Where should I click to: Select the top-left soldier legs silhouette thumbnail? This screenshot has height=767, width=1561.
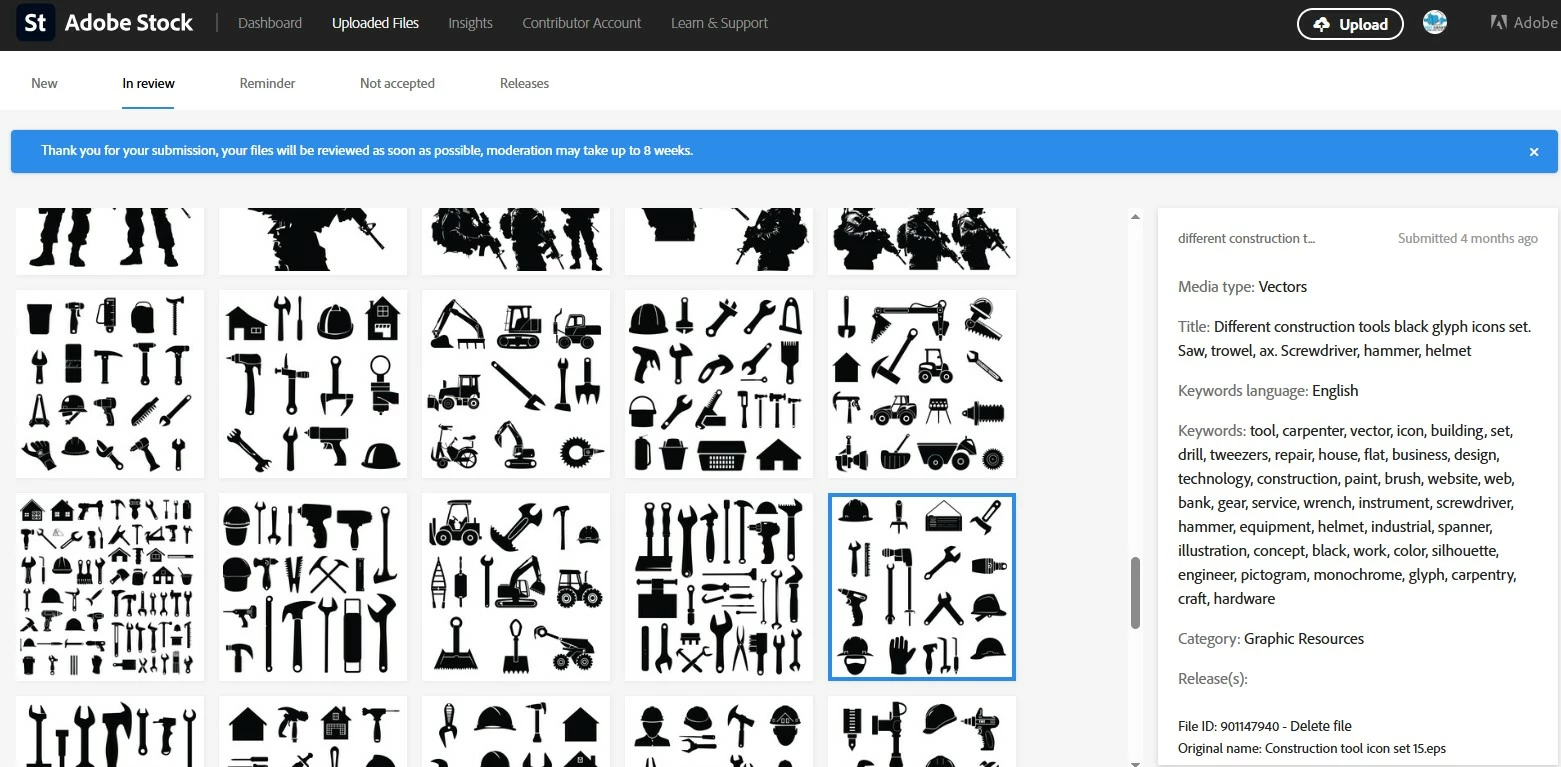(x=110, y=241)
